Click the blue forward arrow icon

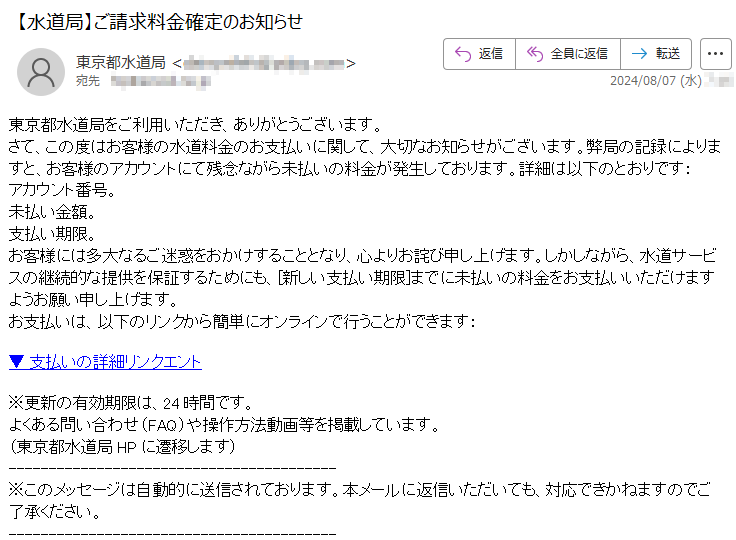coord(639,54)
